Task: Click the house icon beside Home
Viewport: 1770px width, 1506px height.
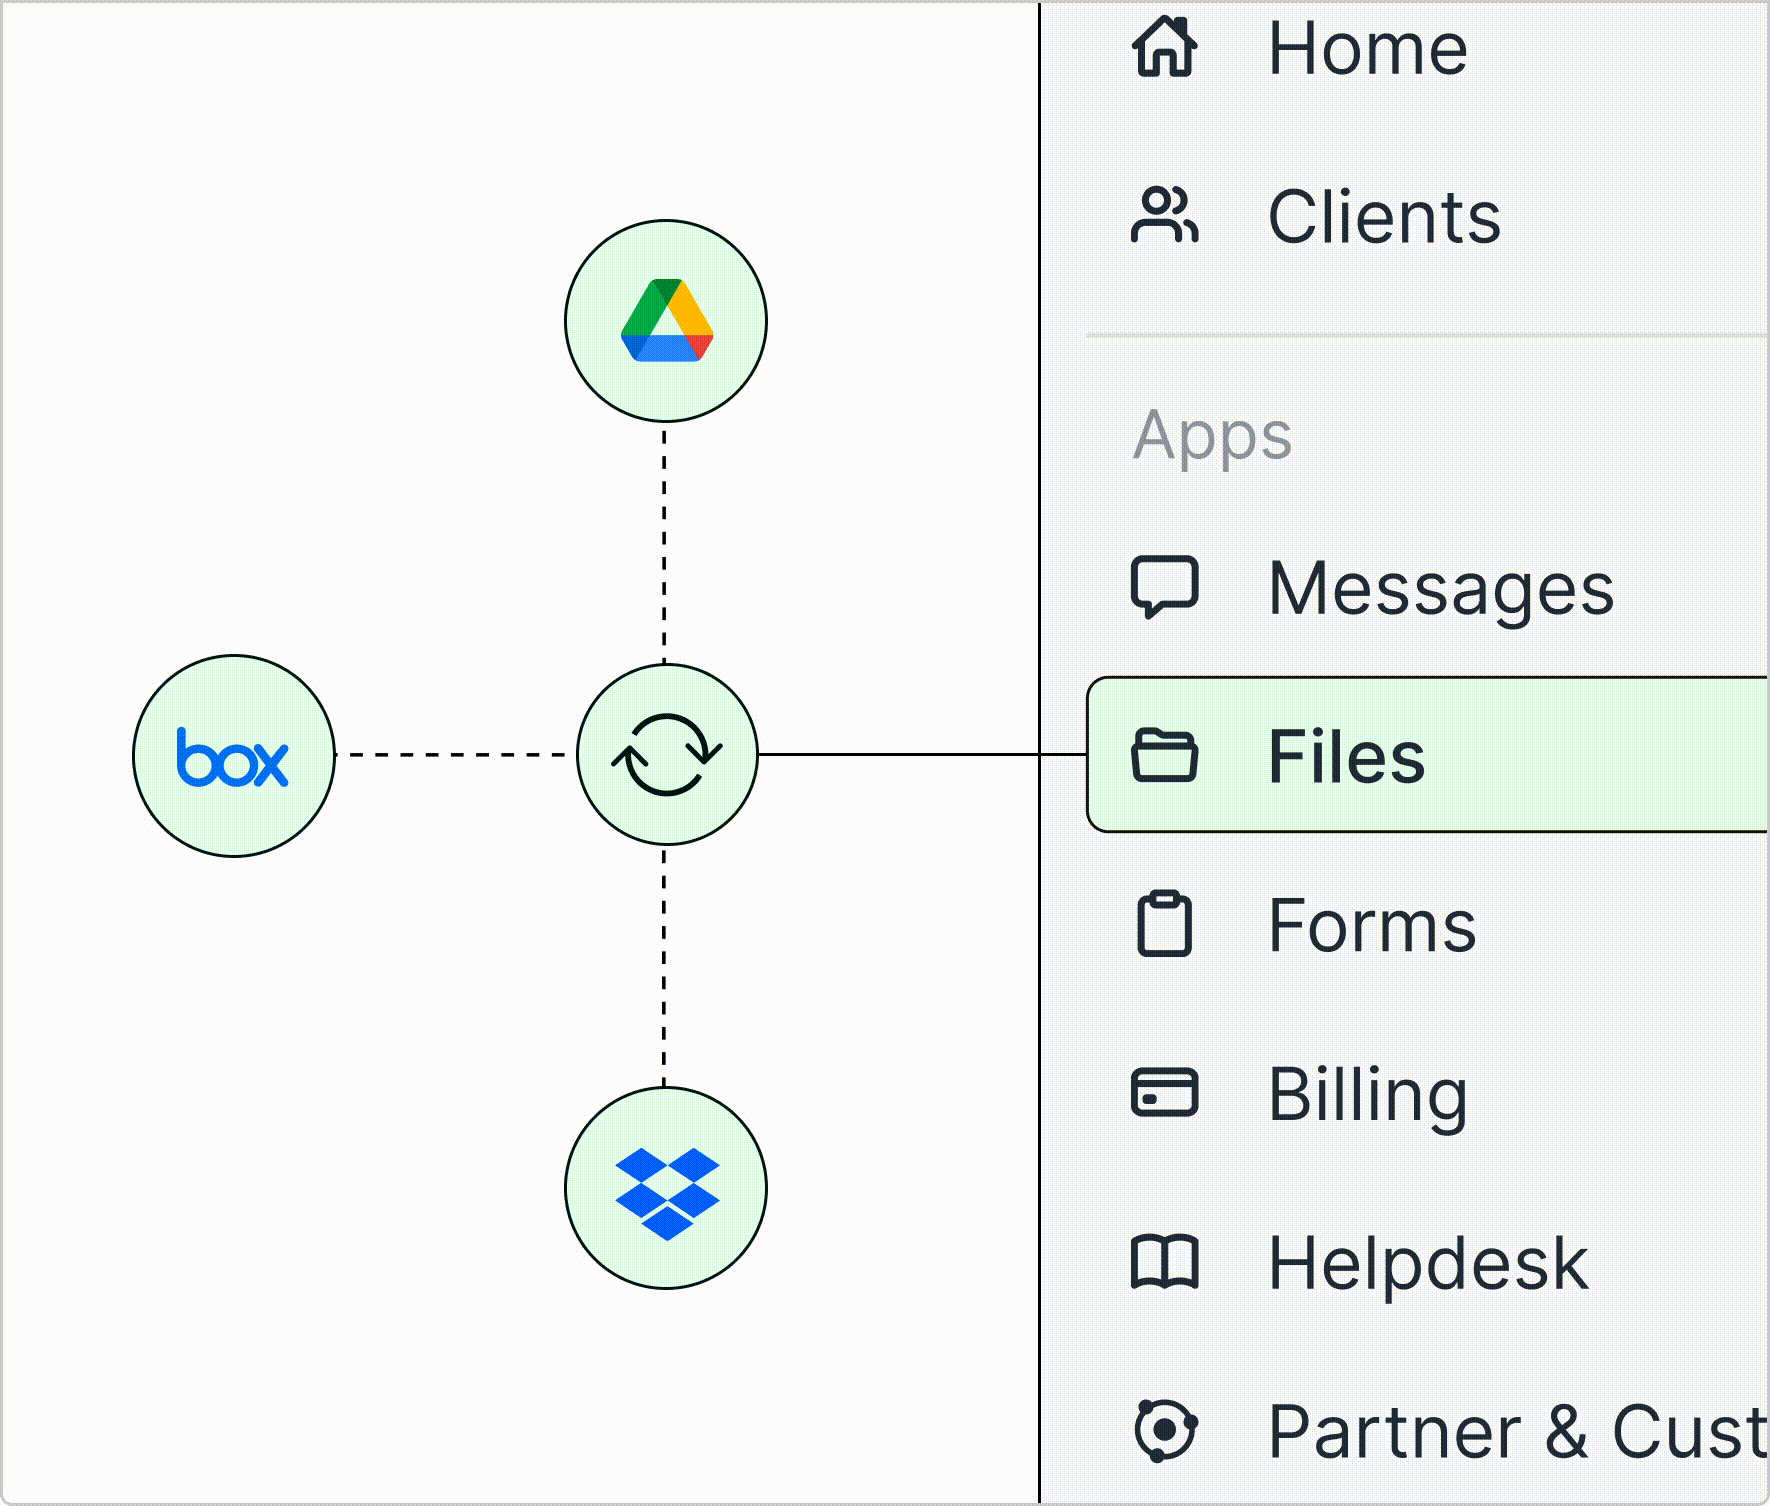Action: pyautogui.click(x=1164, y=48)
